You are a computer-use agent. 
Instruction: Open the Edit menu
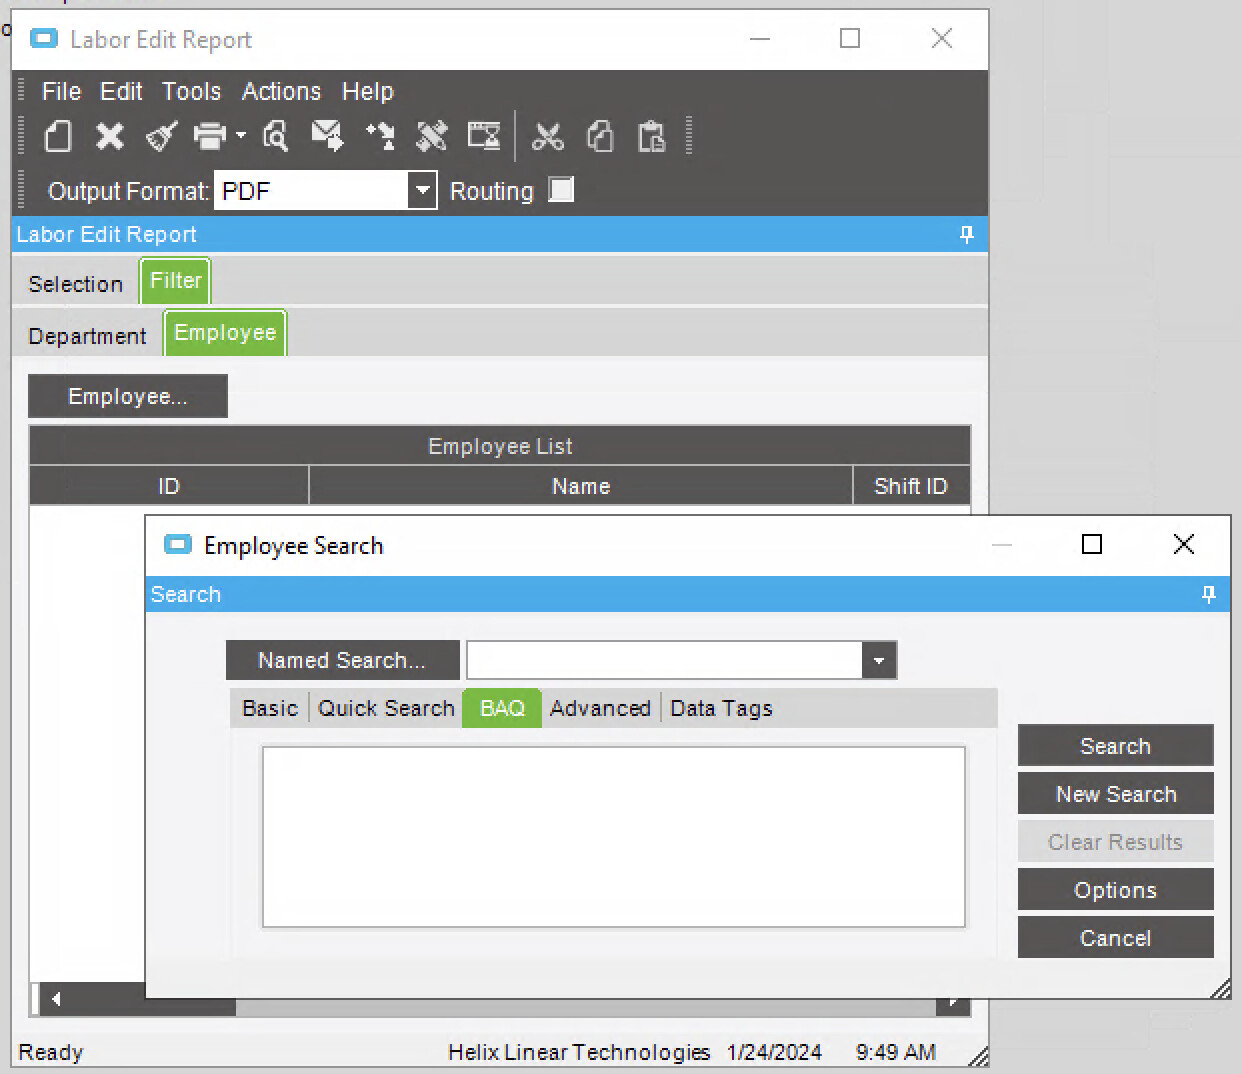(x=121, y=91)
